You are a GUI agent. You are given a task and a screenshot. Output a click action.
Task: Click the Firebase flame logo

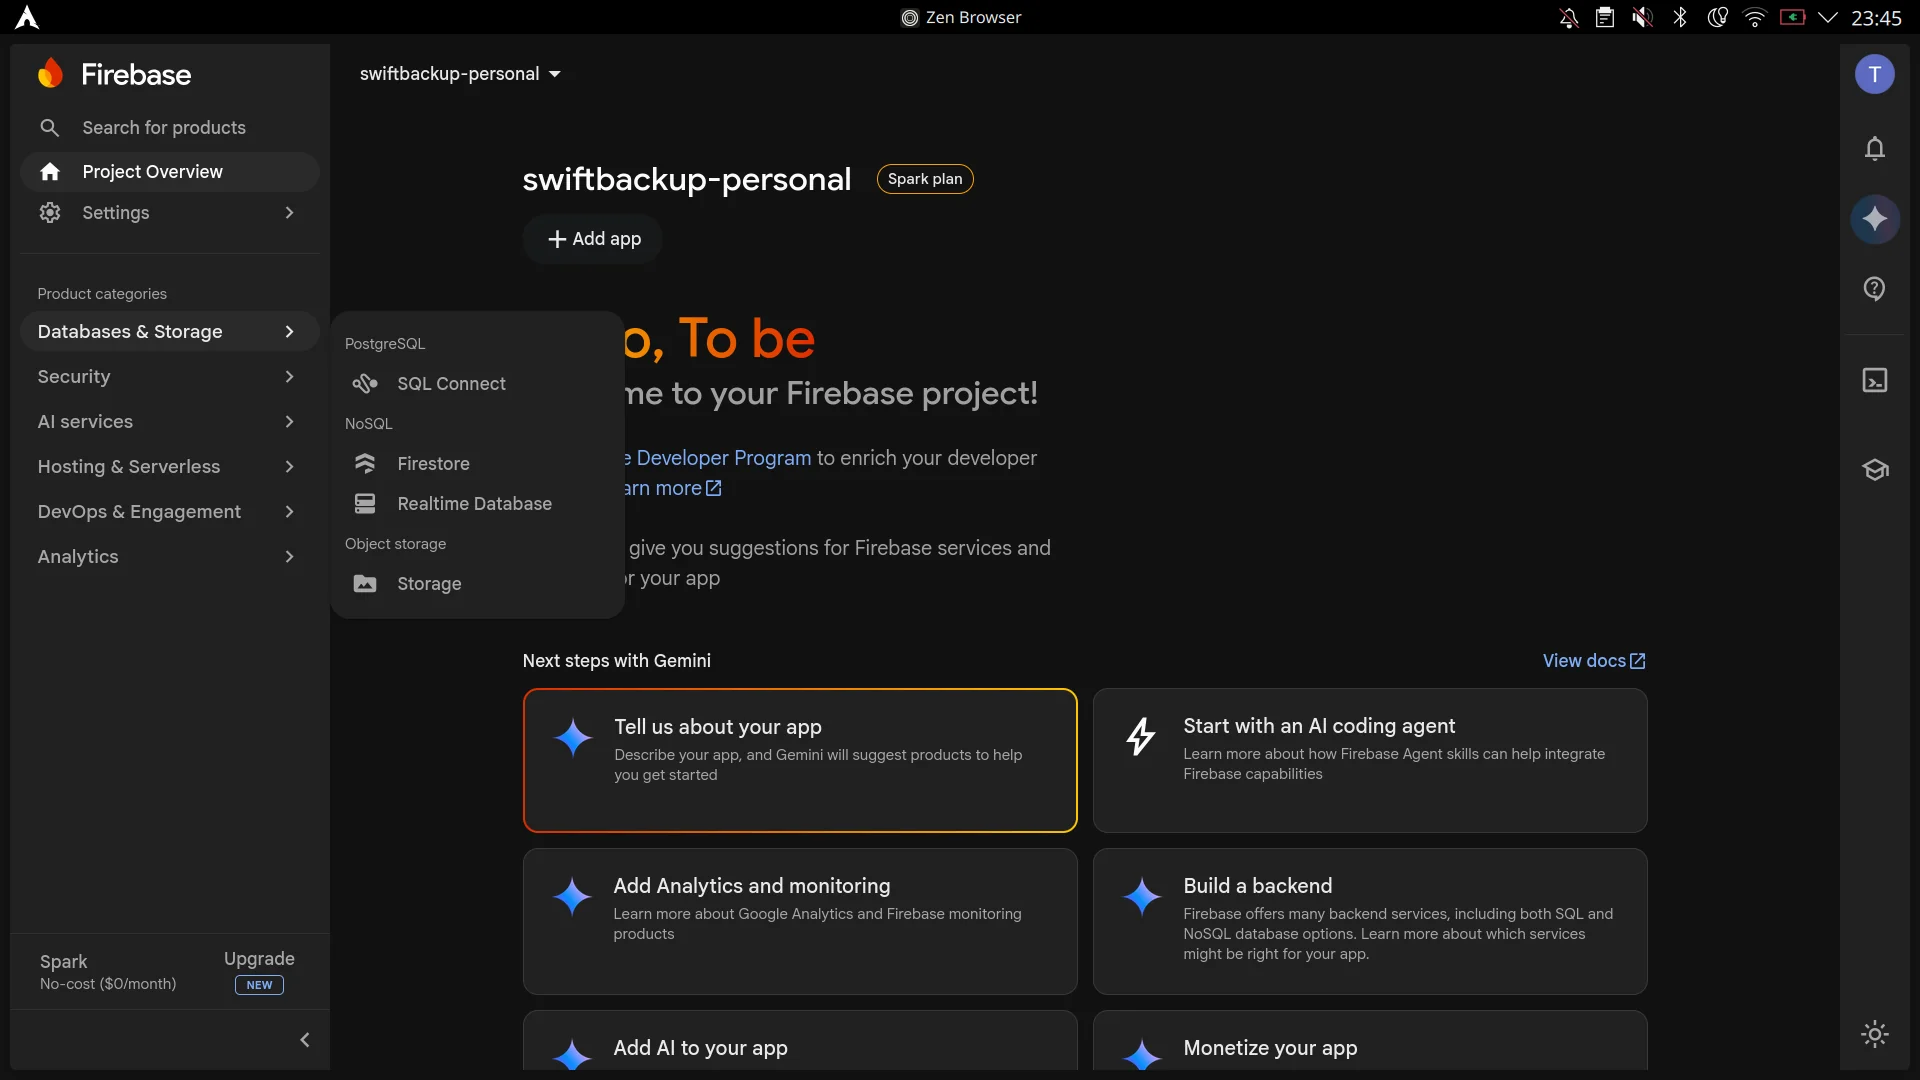pos(50,74)
